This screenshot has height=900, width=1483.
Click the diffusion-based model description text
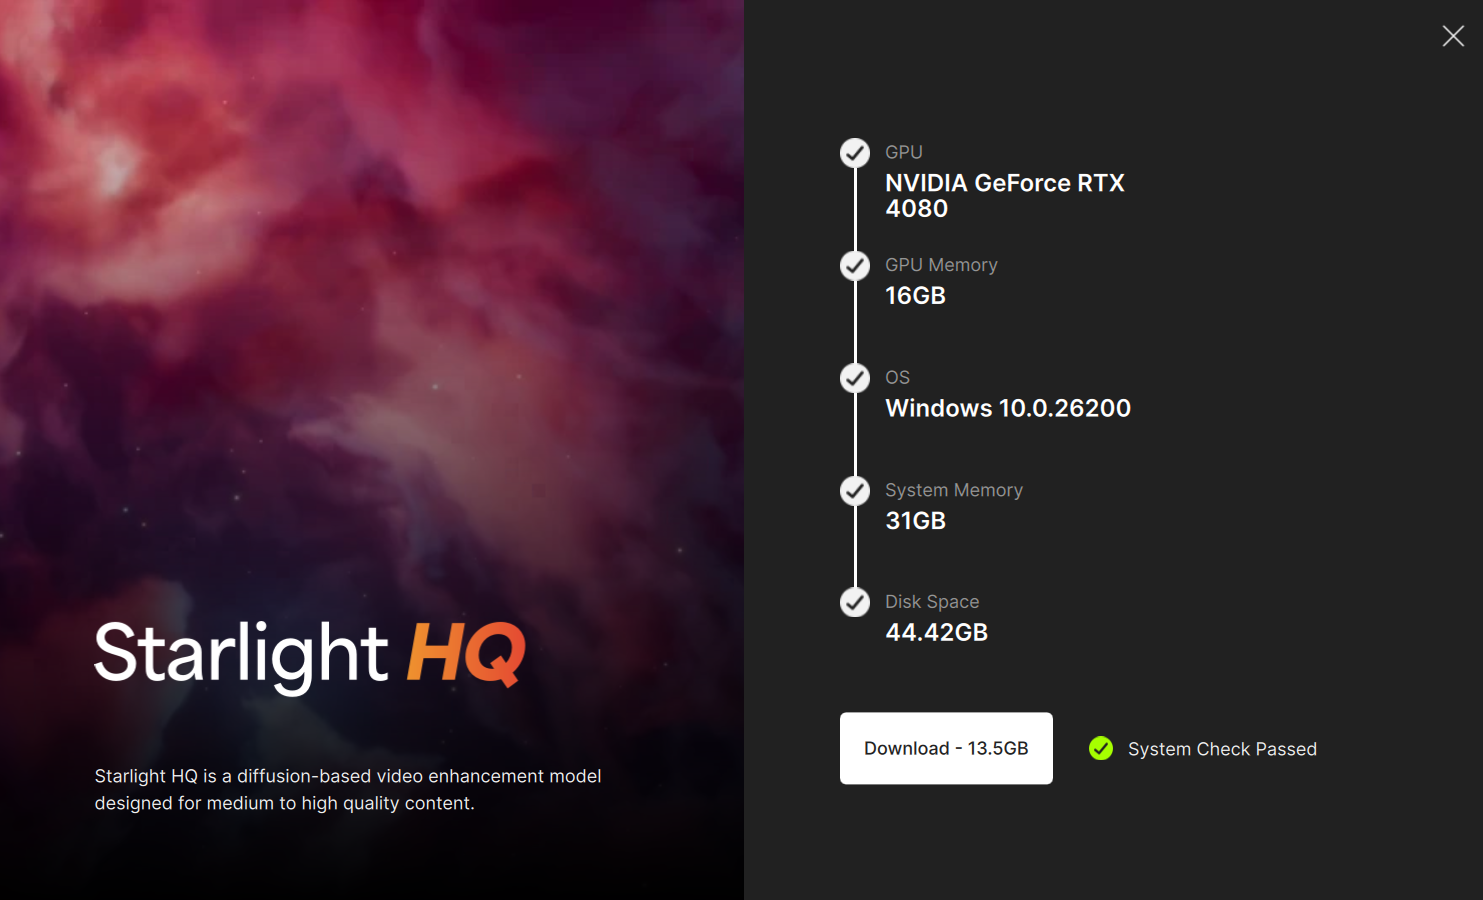pos(348,789)
